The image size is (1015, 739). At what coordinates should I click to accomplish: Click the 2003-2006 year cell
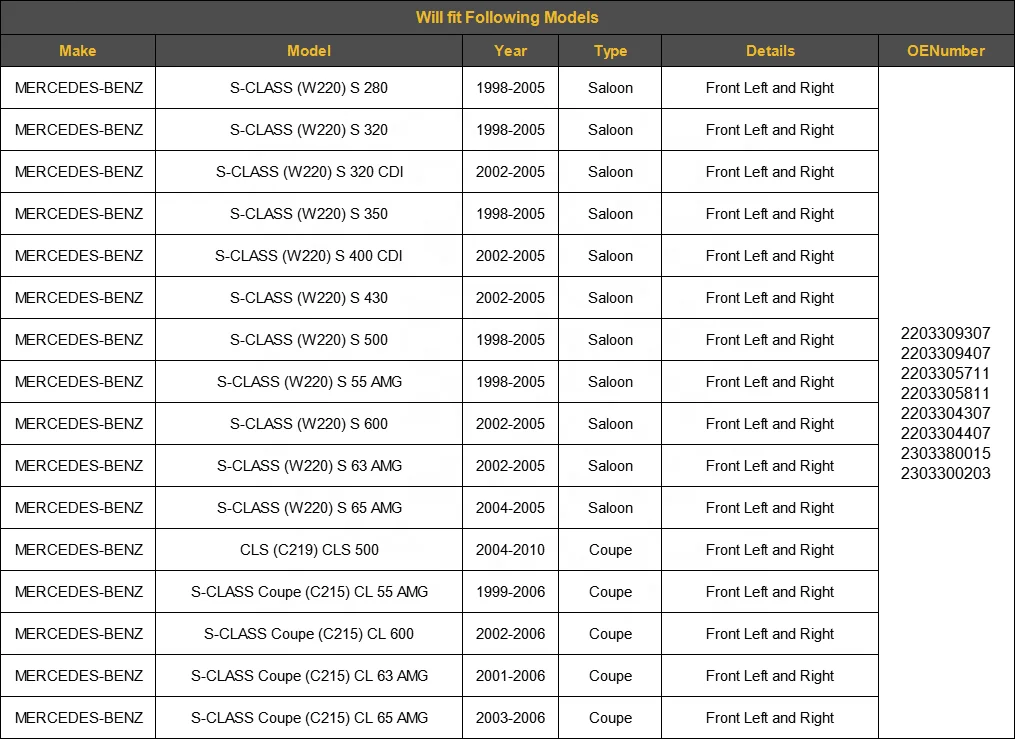pos(510,718)
